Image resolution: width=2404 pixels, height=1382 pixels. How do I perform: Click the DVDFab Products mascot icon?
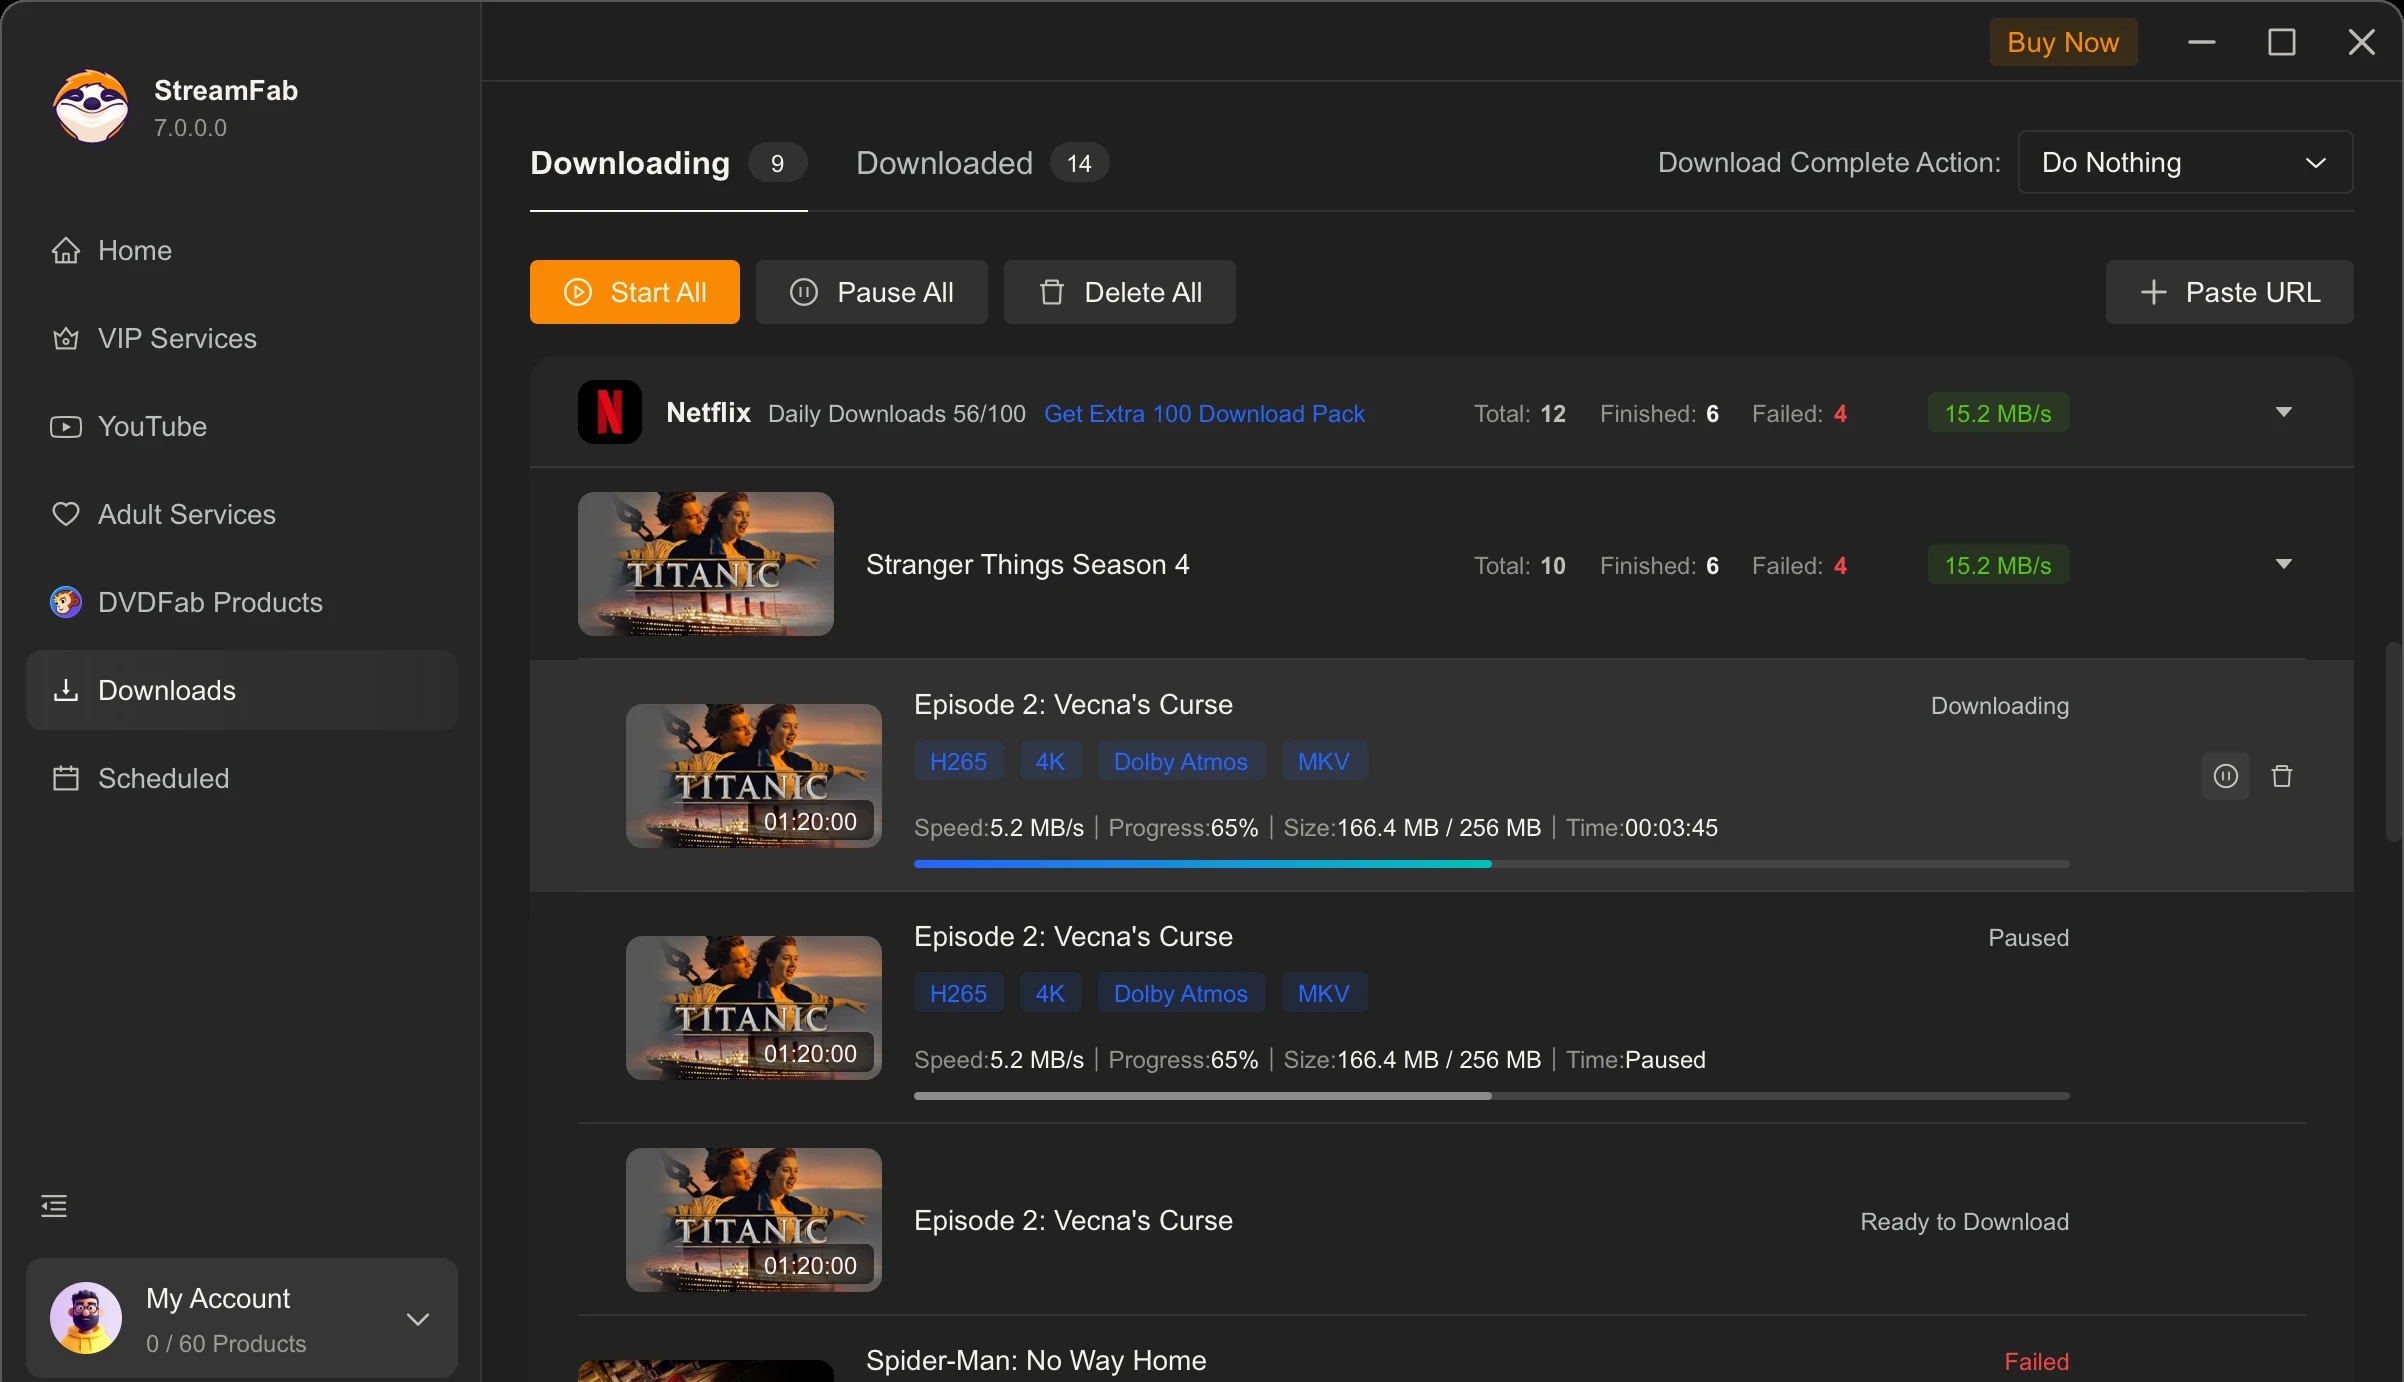point(66,602)
